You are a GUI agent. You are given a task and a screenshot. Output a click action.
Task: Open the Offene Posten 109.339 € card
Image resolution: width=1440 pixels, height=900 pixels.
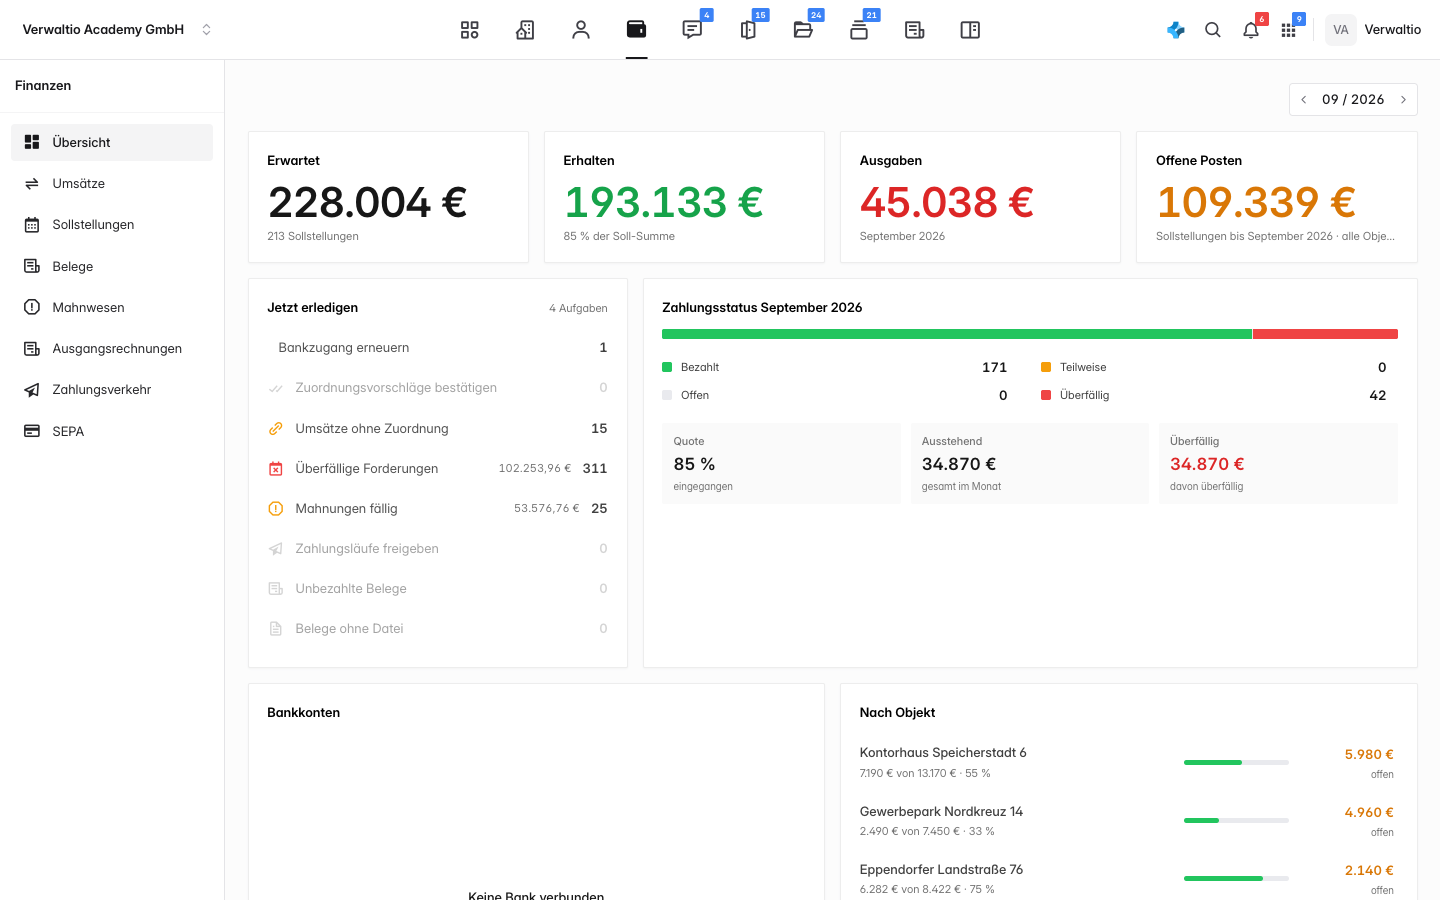tap(1277, 197)
